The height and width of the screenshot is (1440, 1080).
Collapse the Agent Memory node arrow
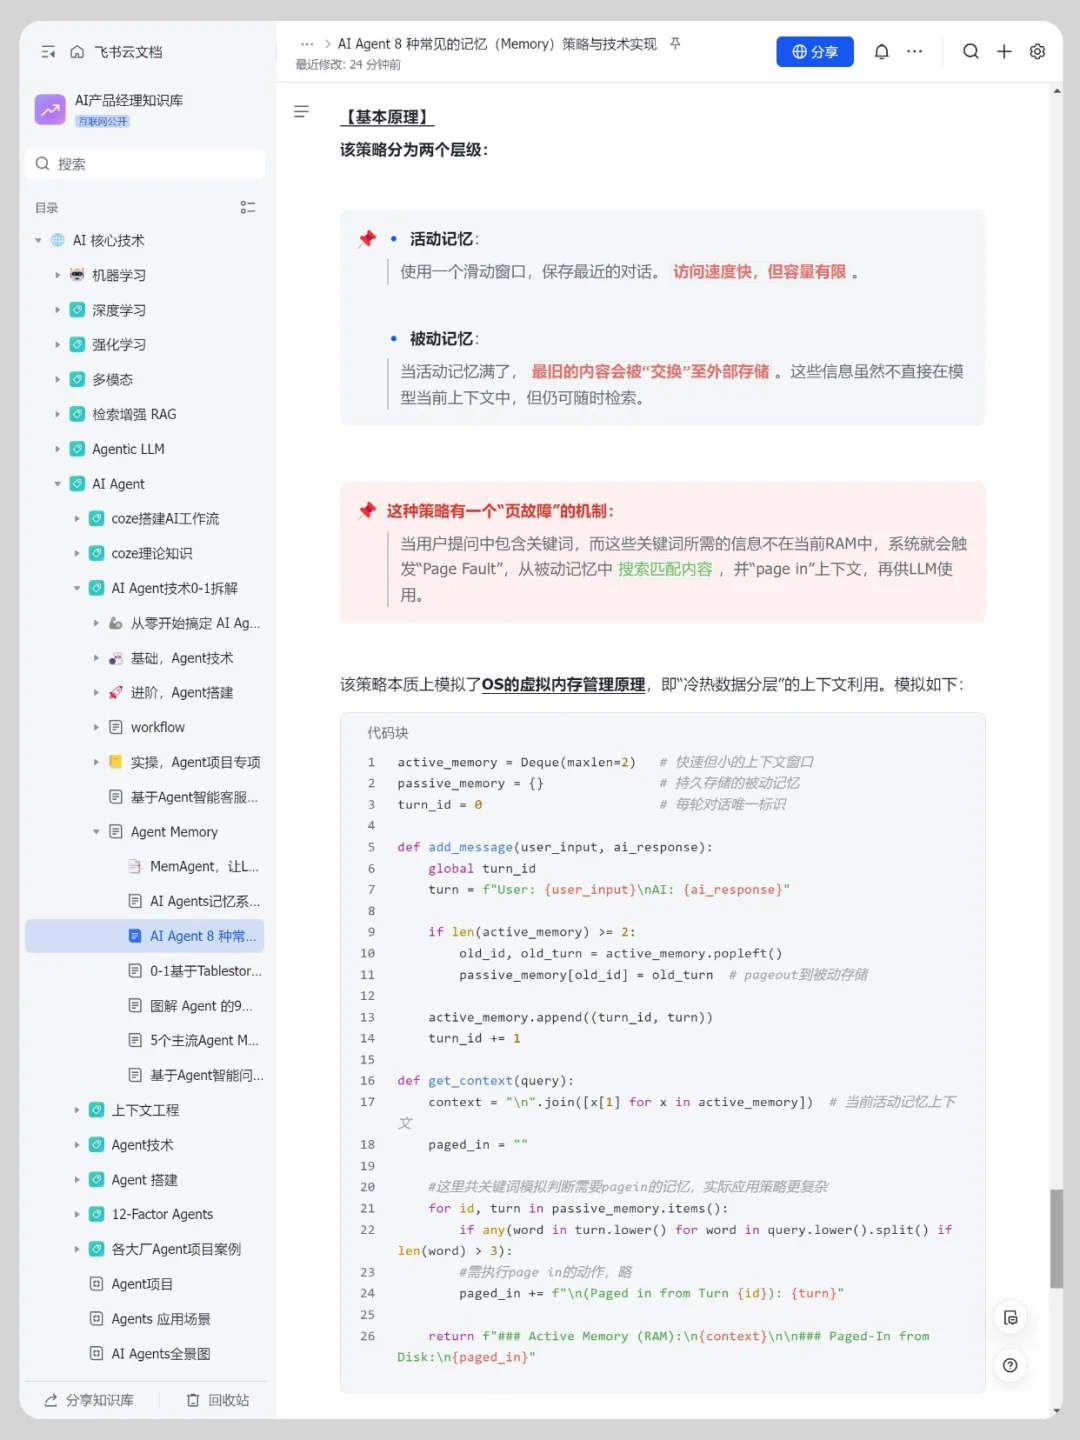pyautogui.click(x=96, y=832)
